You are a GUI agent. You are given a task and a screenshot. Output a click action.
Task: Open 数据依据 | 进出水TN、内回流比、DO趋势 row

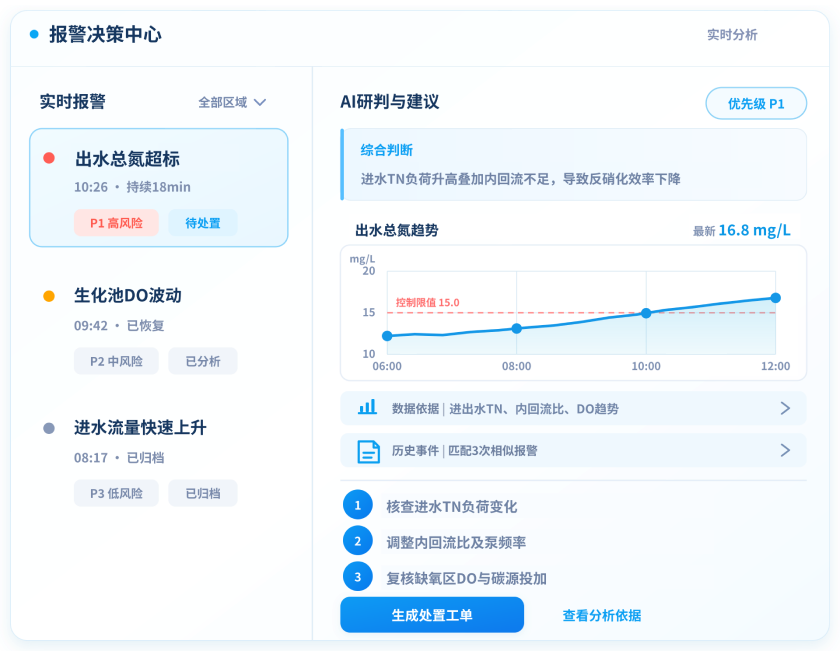(x=573, y=408)
